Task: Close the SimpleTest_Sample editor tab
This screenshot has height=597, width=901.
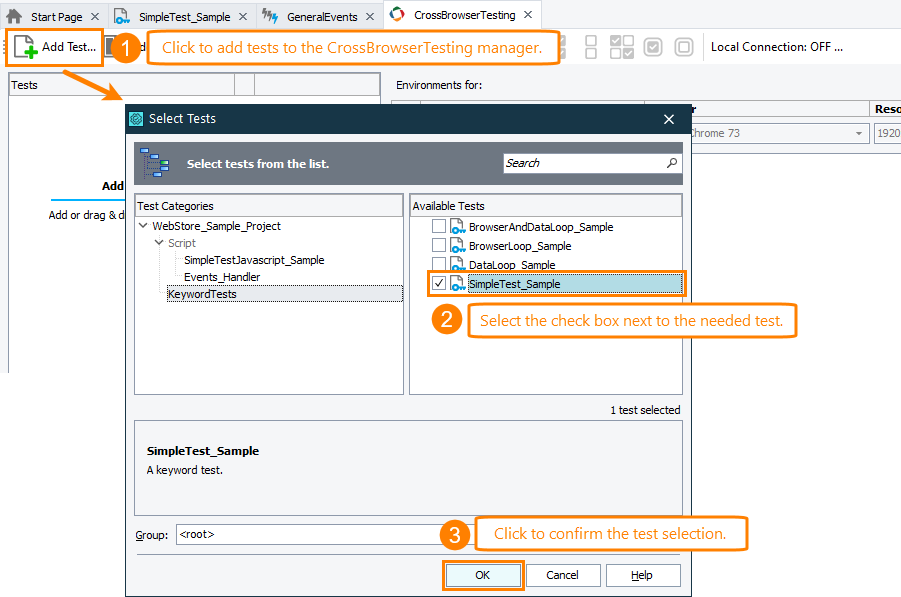Action: tap(243, 17)
